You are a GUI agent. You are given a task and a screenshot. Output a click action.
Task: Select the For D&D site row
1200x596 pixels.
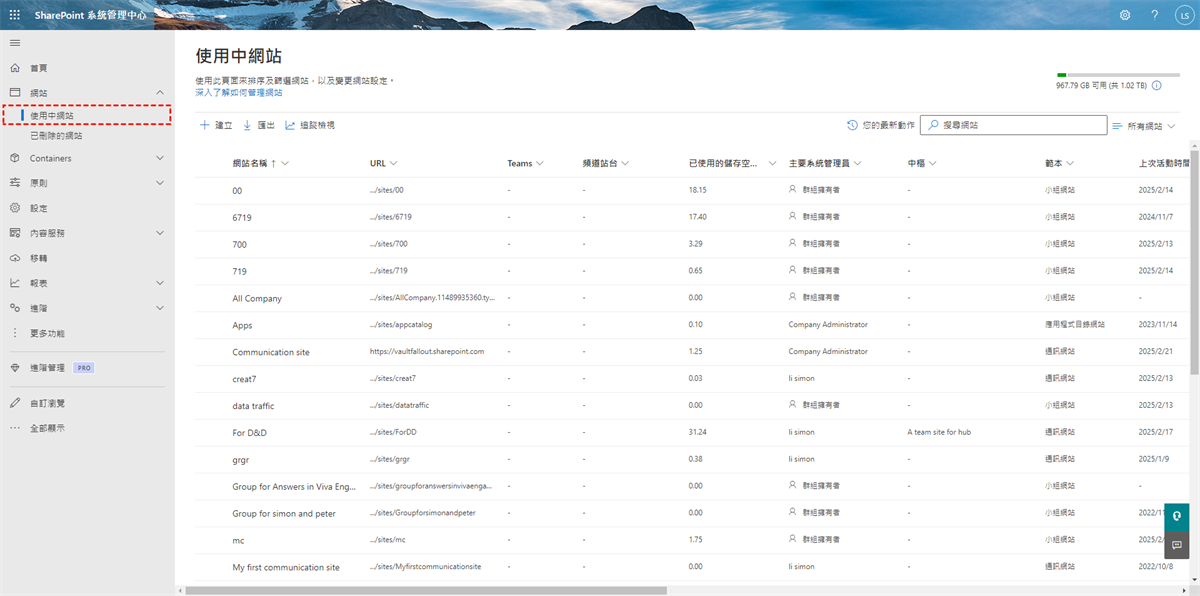coord(250,432)
